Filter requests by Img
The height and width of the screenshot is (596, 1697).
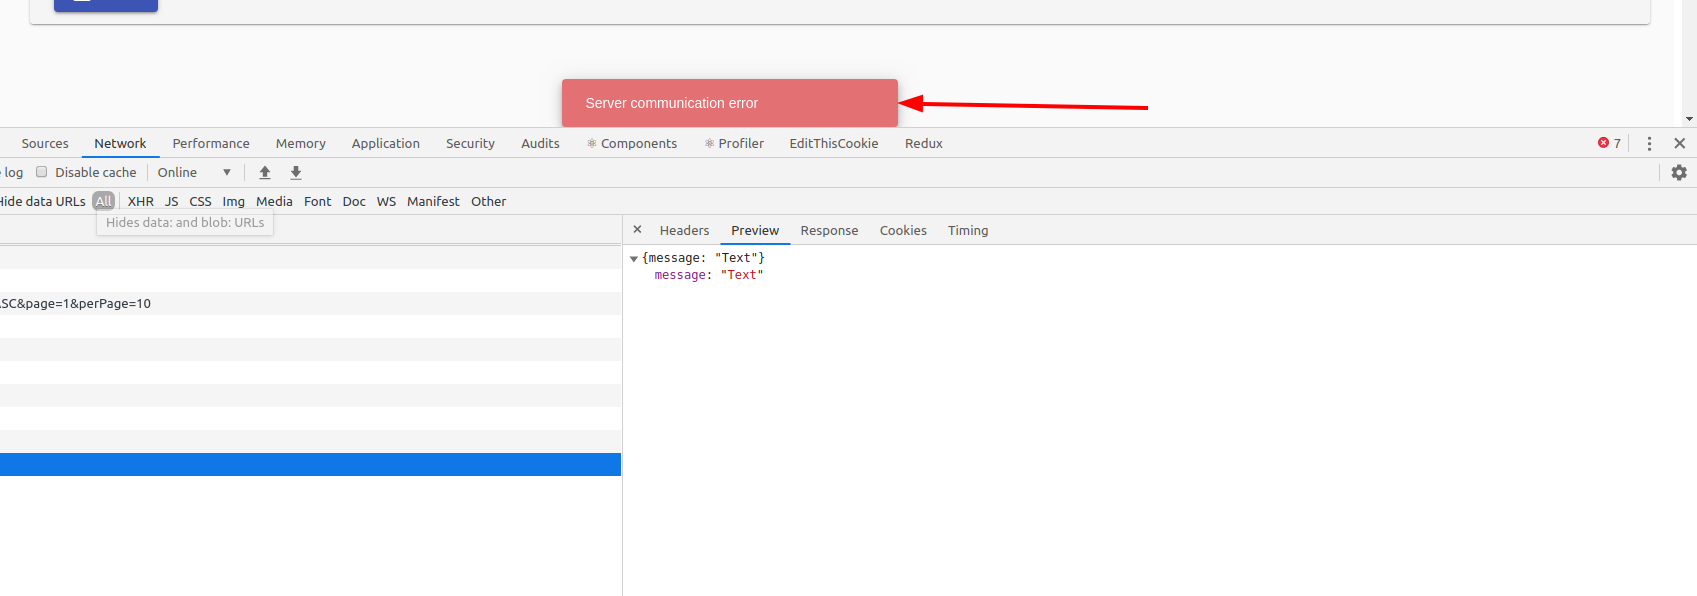pos(233,201)
